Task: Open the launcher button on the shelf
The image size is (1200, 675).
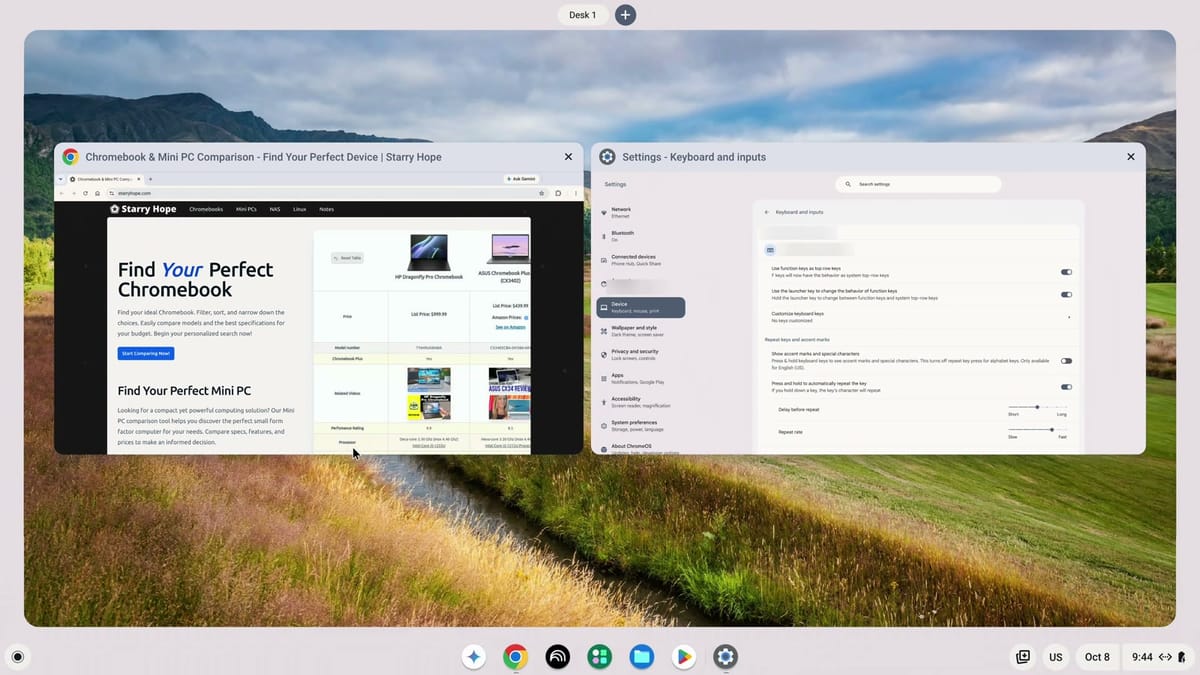Action: pos(17,657)
